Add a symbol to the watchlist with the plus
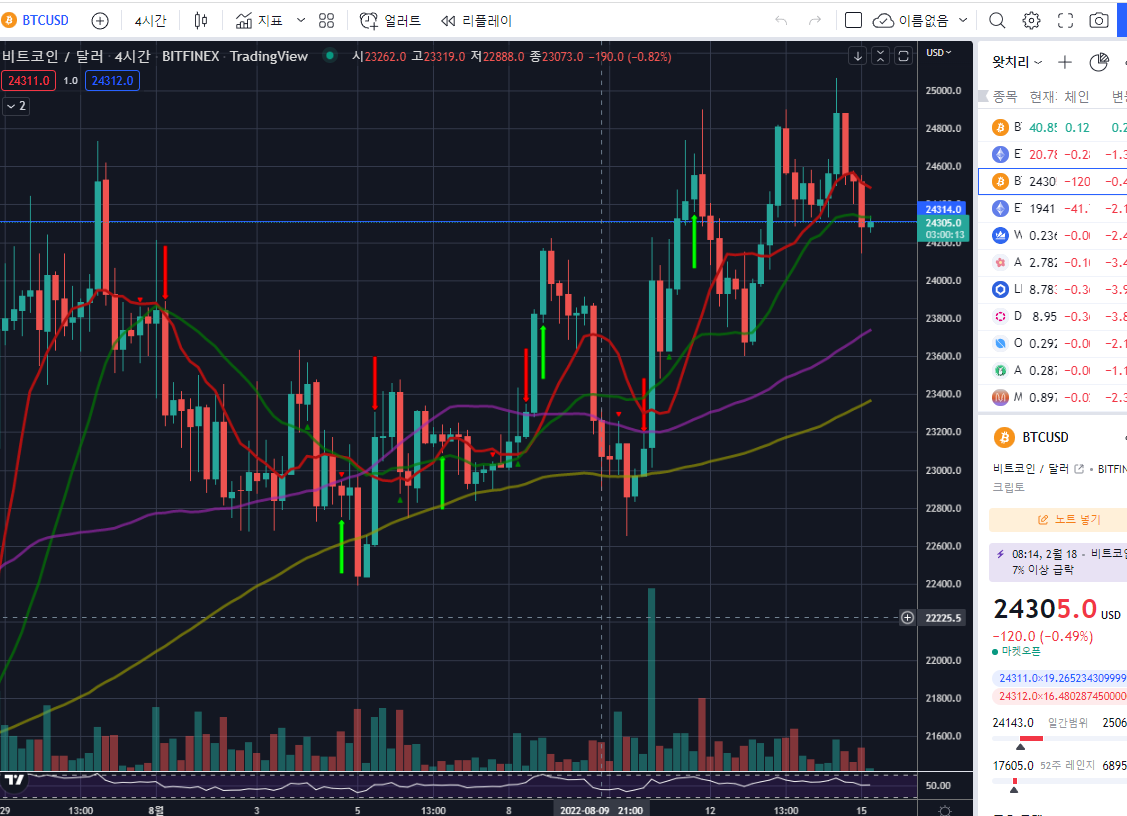 [x=1065, y=63]
